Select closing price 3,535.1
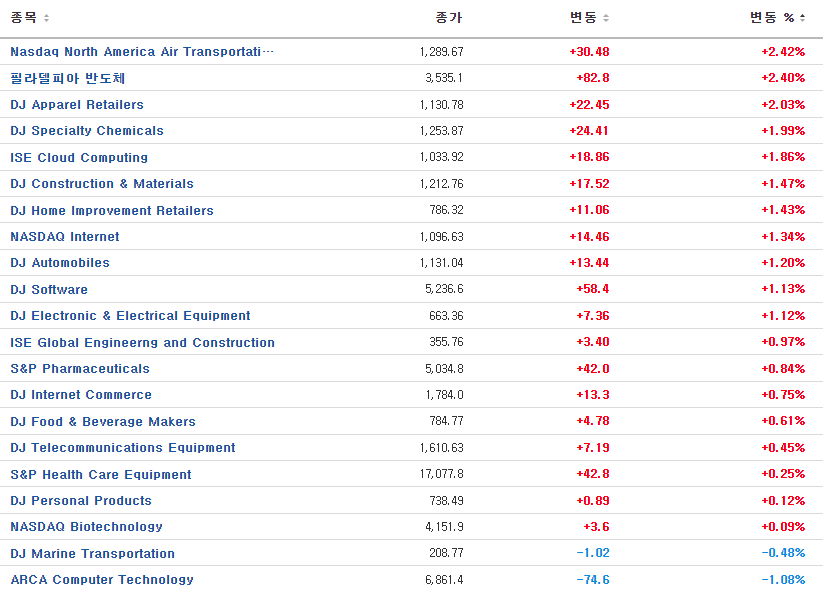The image size is (823, 601). click(x=444, y=78)
